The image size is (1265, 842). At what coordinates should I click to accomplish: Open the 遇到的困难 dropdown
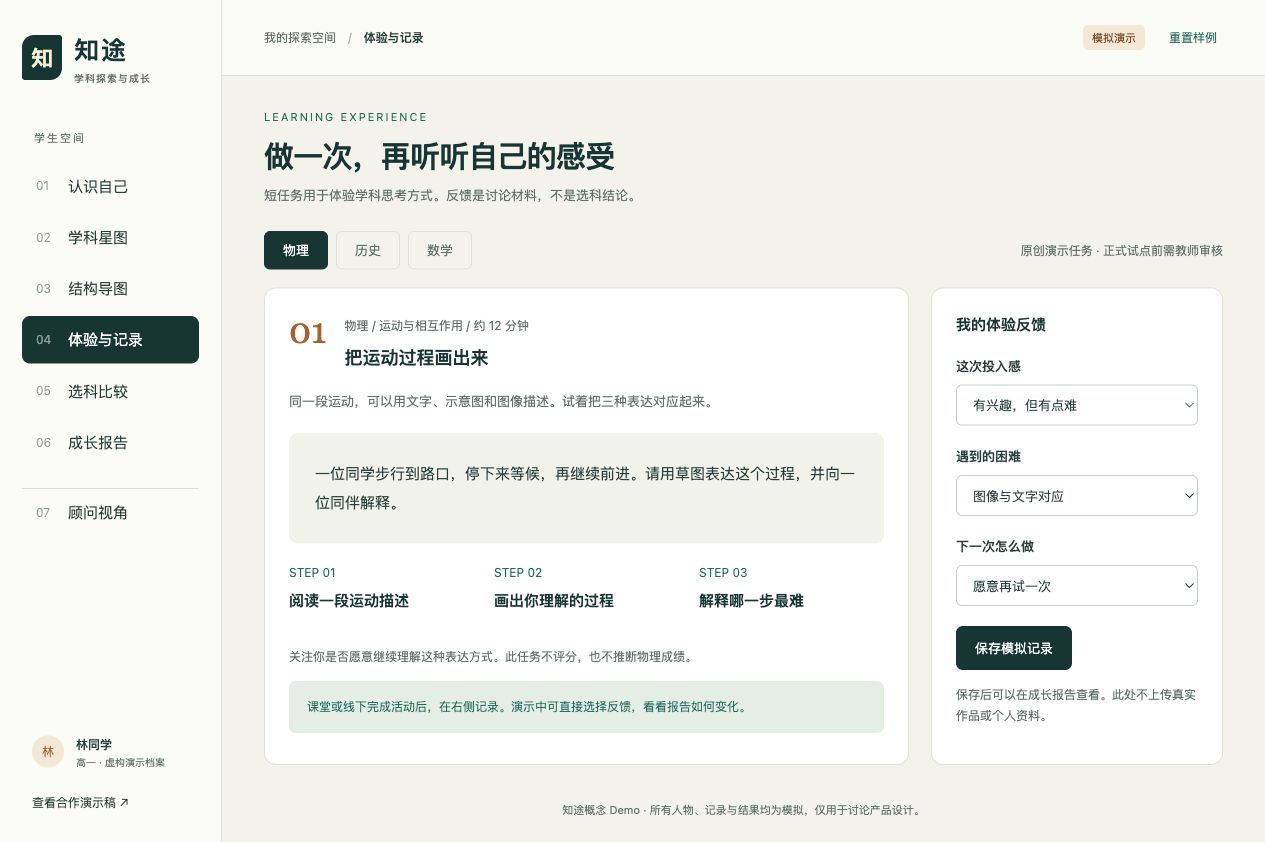point(1077,495)
